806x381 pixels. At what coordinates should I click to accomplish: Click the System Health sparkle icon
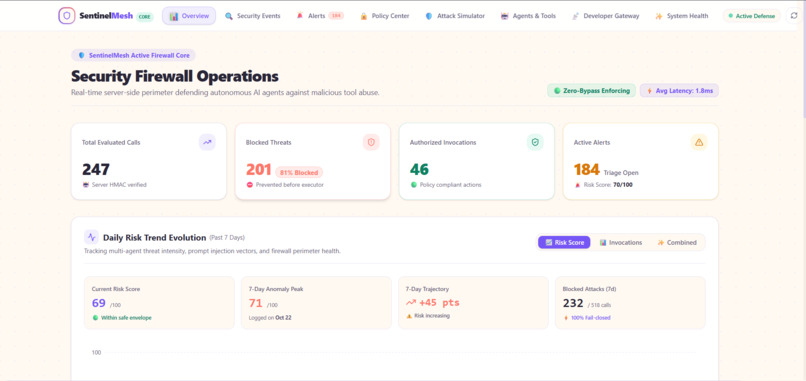click(x=658, y=16)
